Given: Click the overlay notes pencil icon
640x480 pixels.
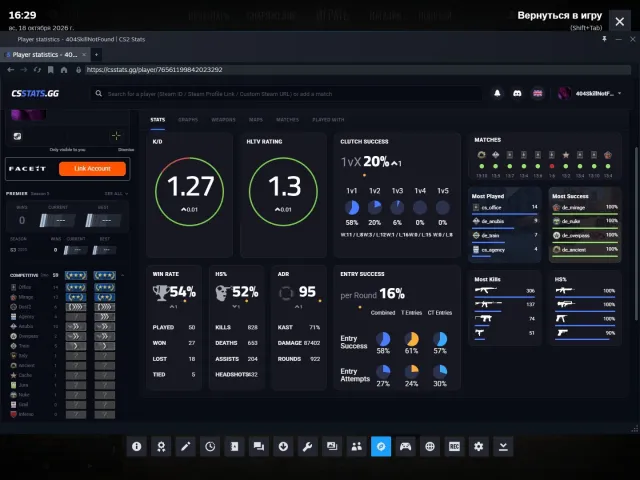Looking at the screenshot, I should 185,447.
